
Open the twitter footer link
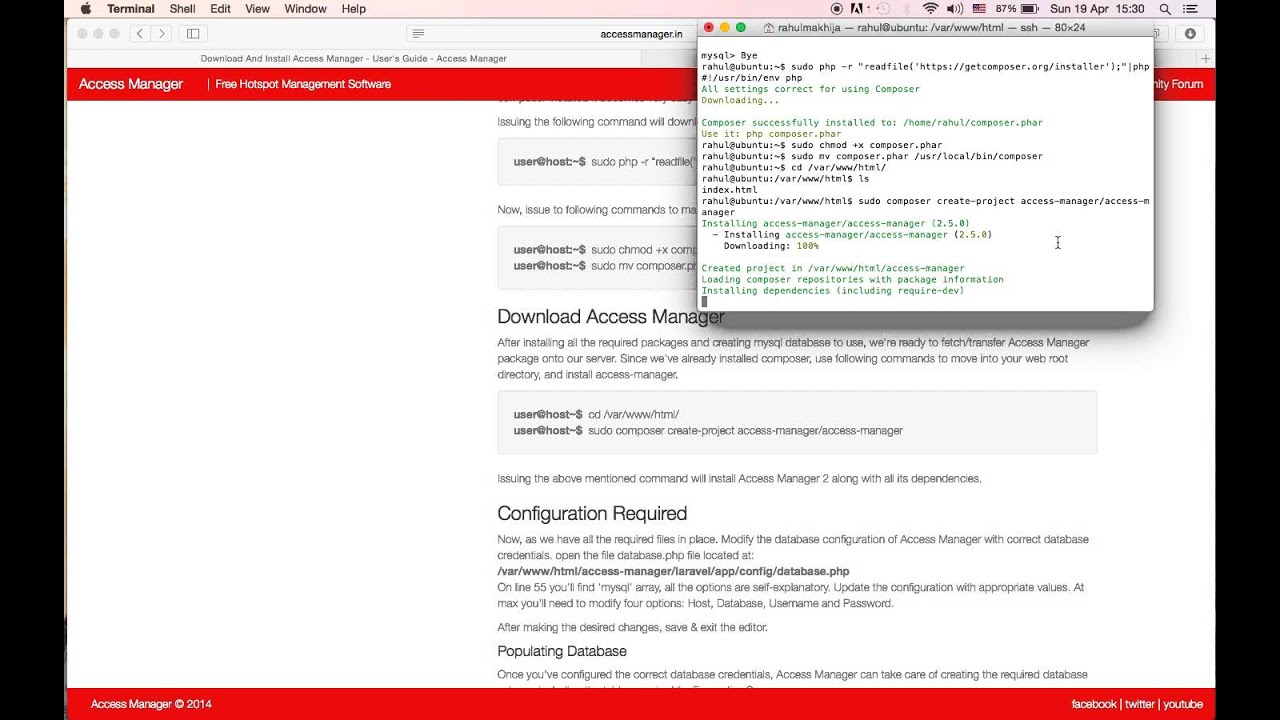coord(1139,704)
